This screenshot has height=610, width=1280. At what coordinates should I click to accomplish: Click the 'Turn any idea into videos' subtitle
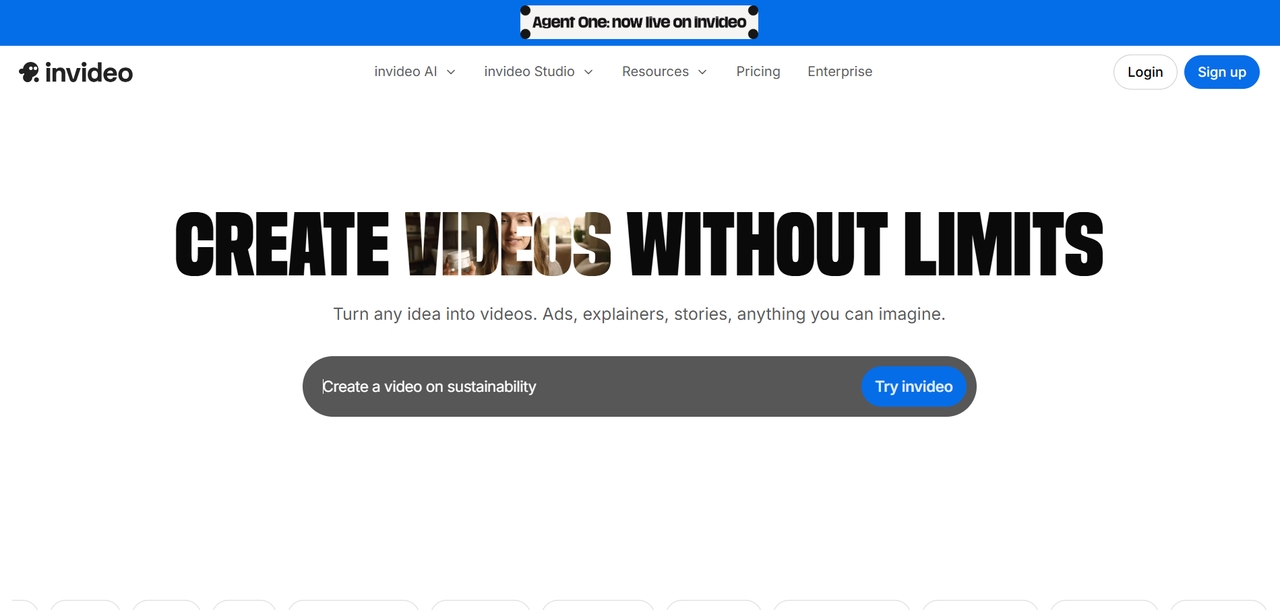(x=639, y=314)
